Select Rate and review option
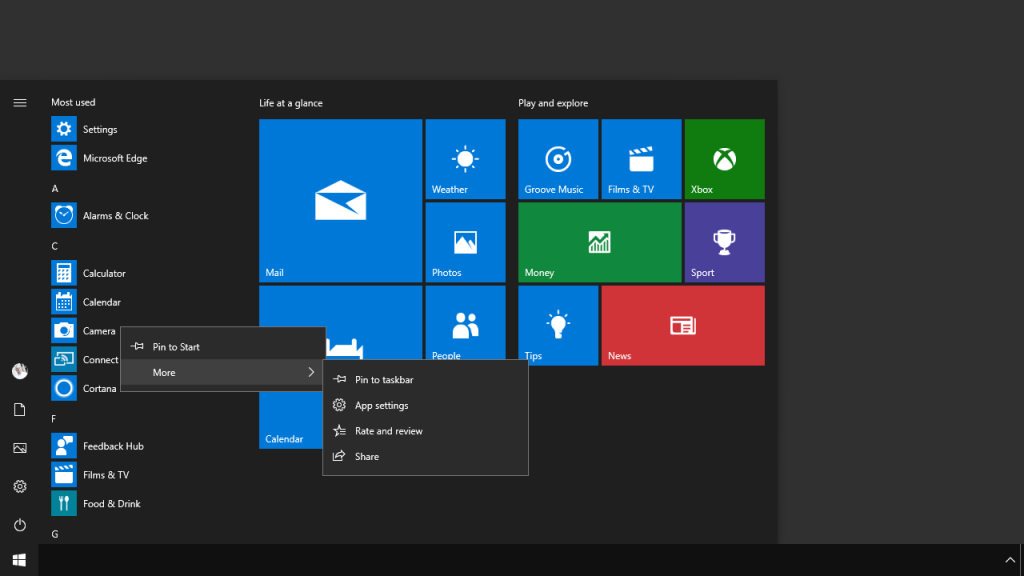 coord(388,431)
